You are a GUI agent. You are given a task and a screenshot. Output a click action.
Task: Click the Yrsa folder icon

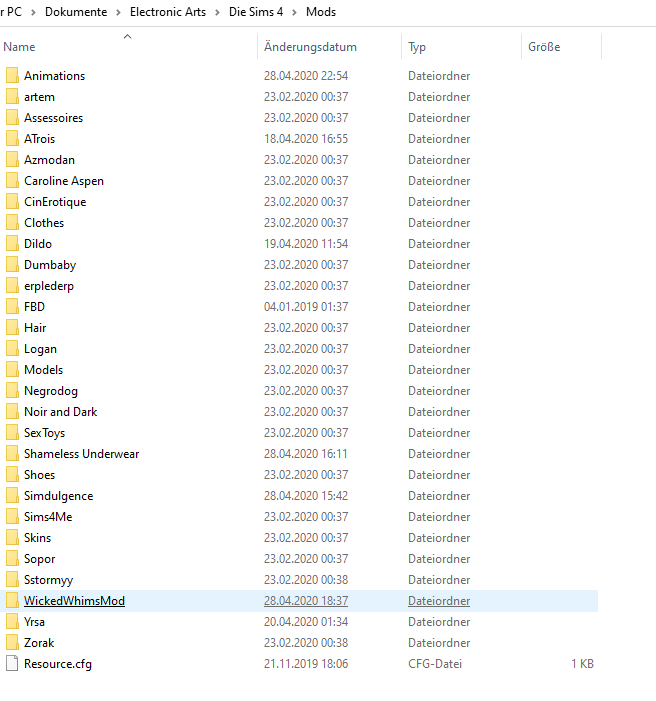click(13, 622)
